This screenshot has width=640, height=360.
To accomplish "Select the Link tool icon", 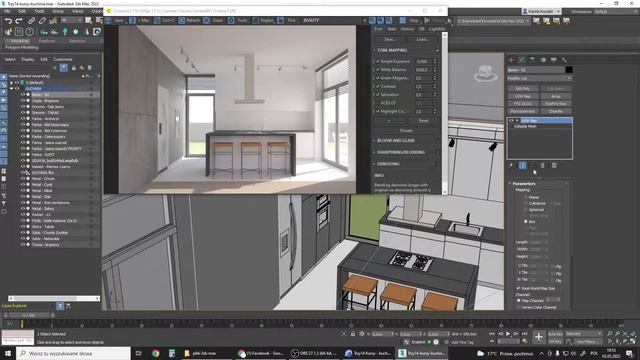I will click(31, 20).
